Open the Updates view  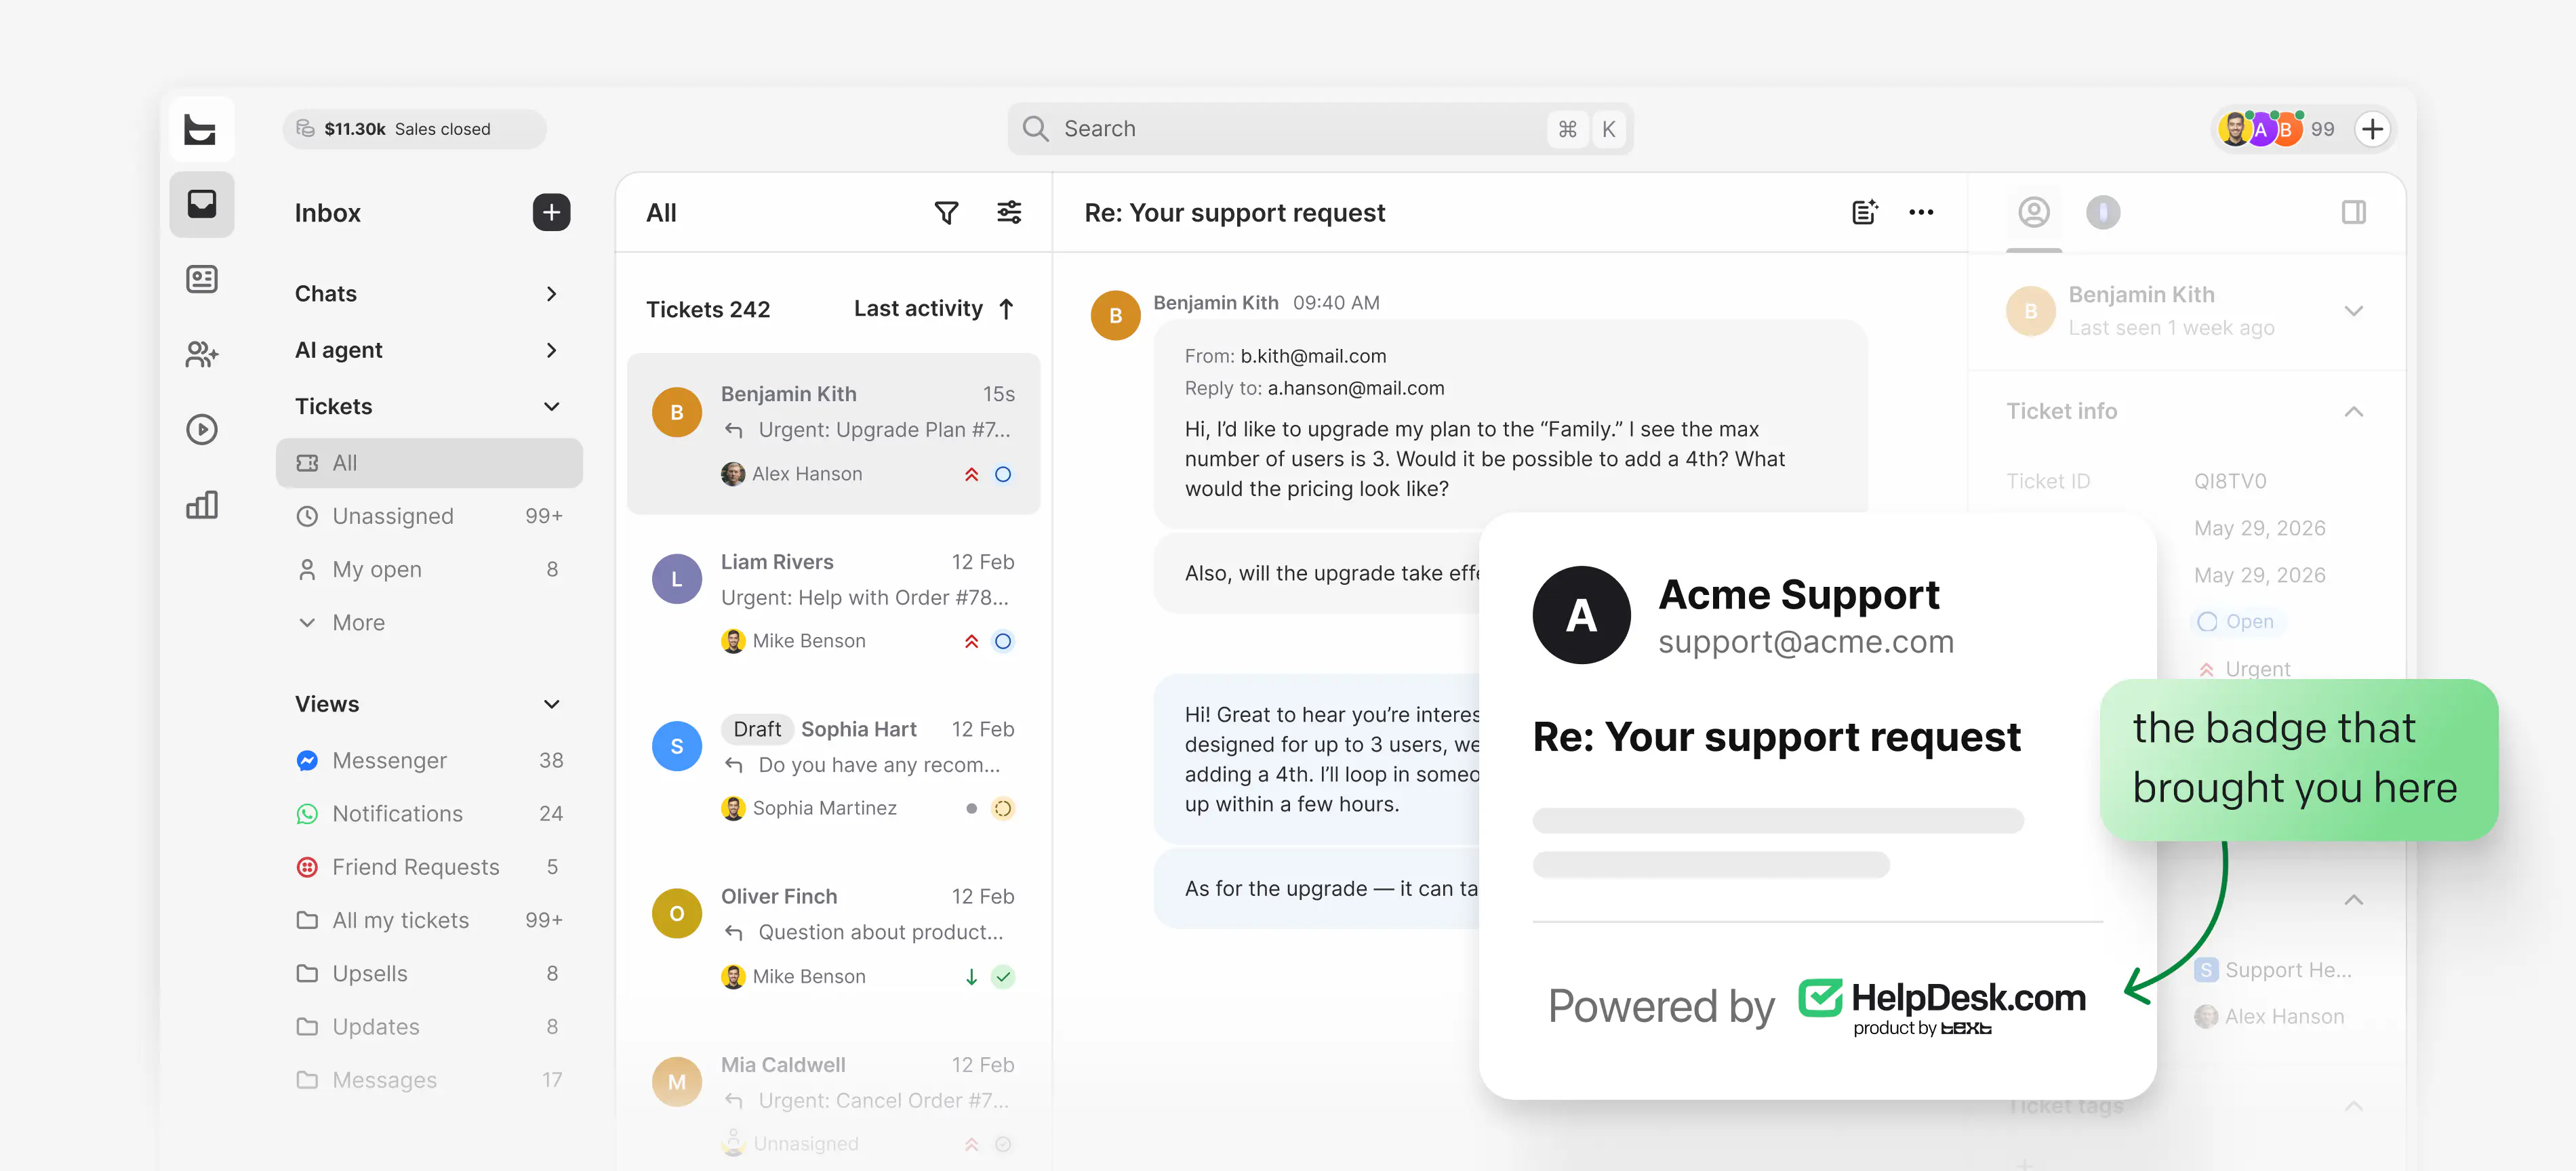429,1027
